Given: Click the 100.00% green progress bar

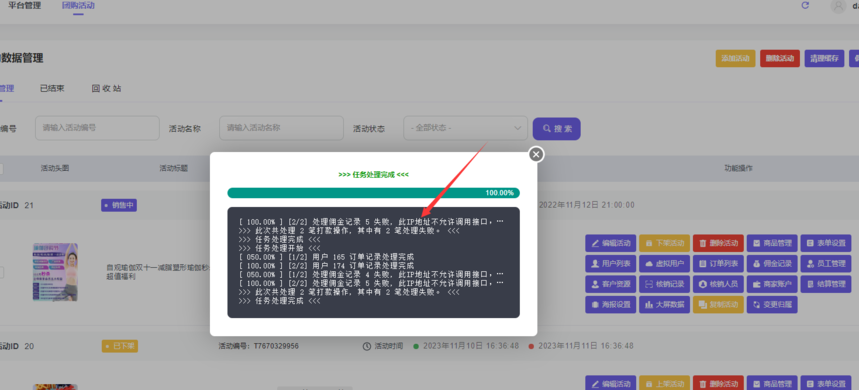Looking at the screenshot, I should (x=374, y=193).
